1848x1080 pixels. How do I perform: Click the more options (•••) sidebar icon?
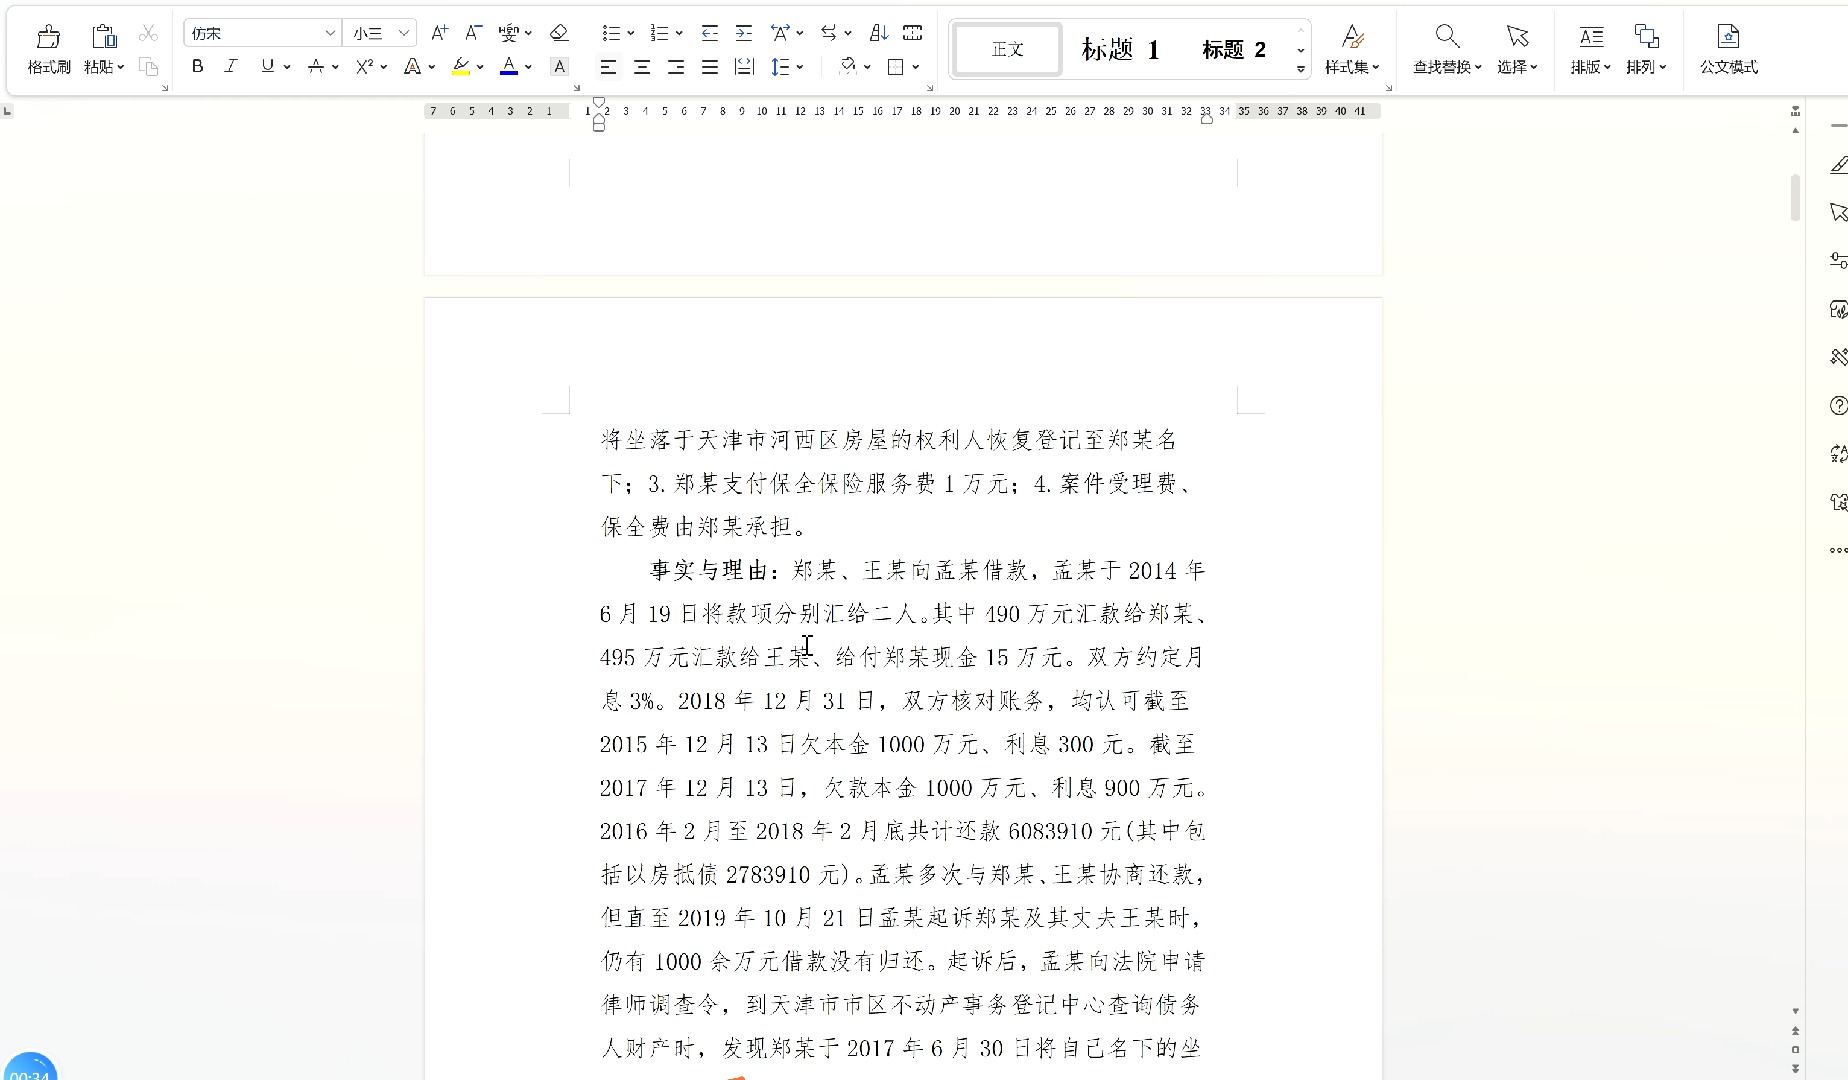1838,550
